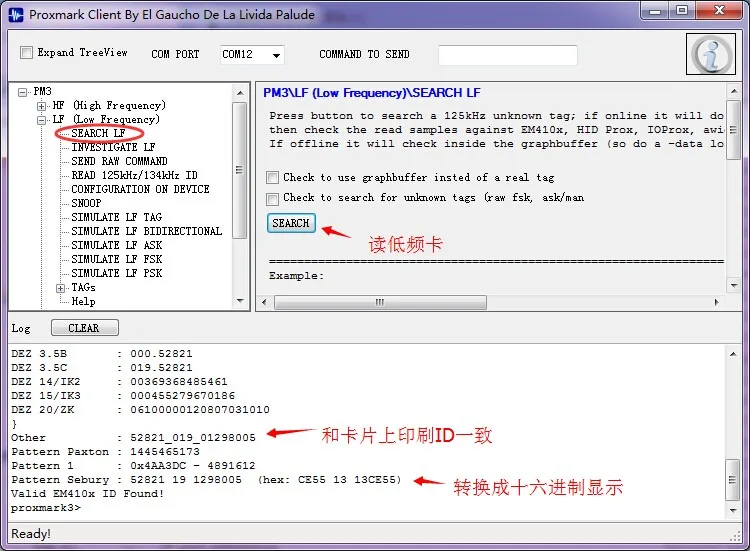Screen dimensions: 750x551
Task: Select SIMULATE LF PSK item
Action: coord(117,273)
